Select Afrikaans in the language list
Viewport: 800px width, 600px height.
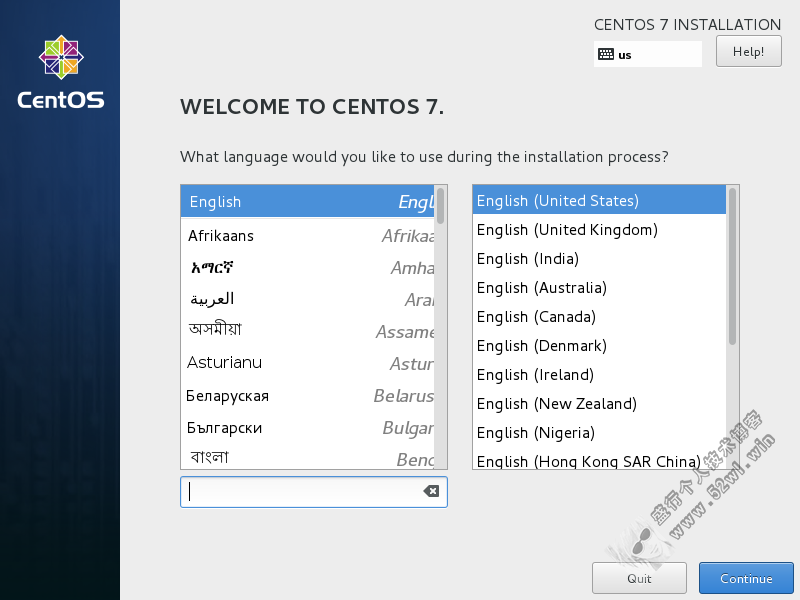click(308, 236)
